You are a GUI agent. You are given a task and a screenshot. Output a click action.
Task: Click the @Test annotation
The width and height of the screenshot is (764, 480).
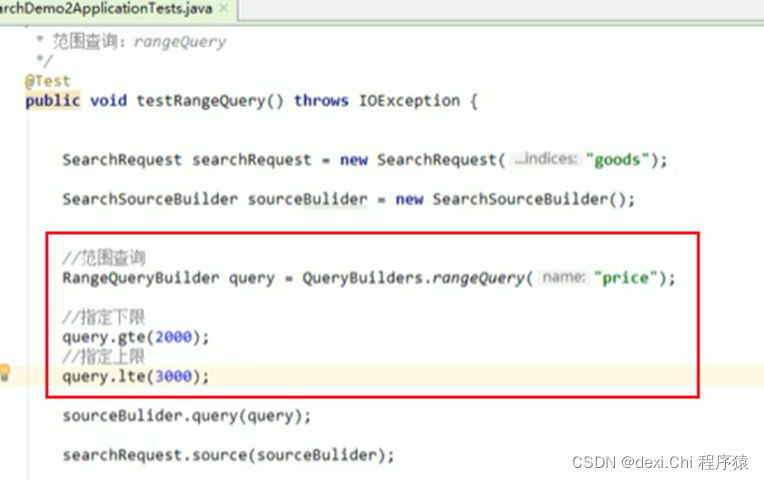pos(48,81)
